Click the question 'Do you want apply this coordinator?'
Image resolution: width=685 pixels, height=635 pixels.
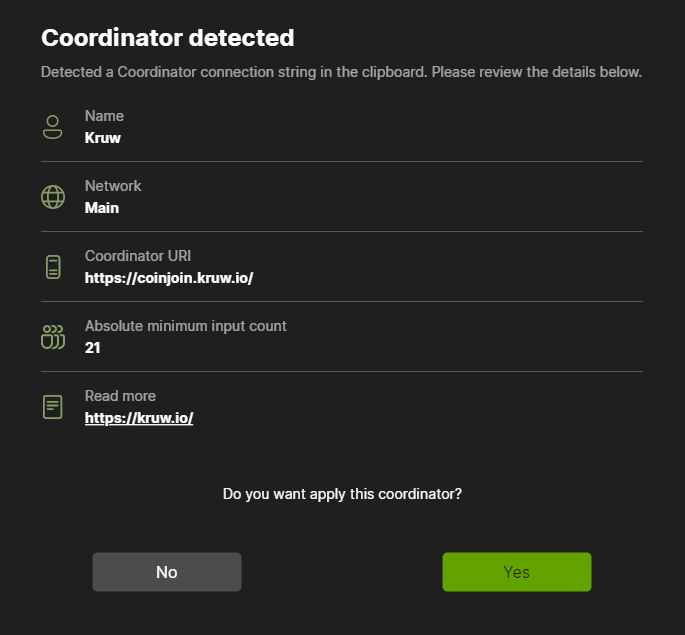coord(342,494)
